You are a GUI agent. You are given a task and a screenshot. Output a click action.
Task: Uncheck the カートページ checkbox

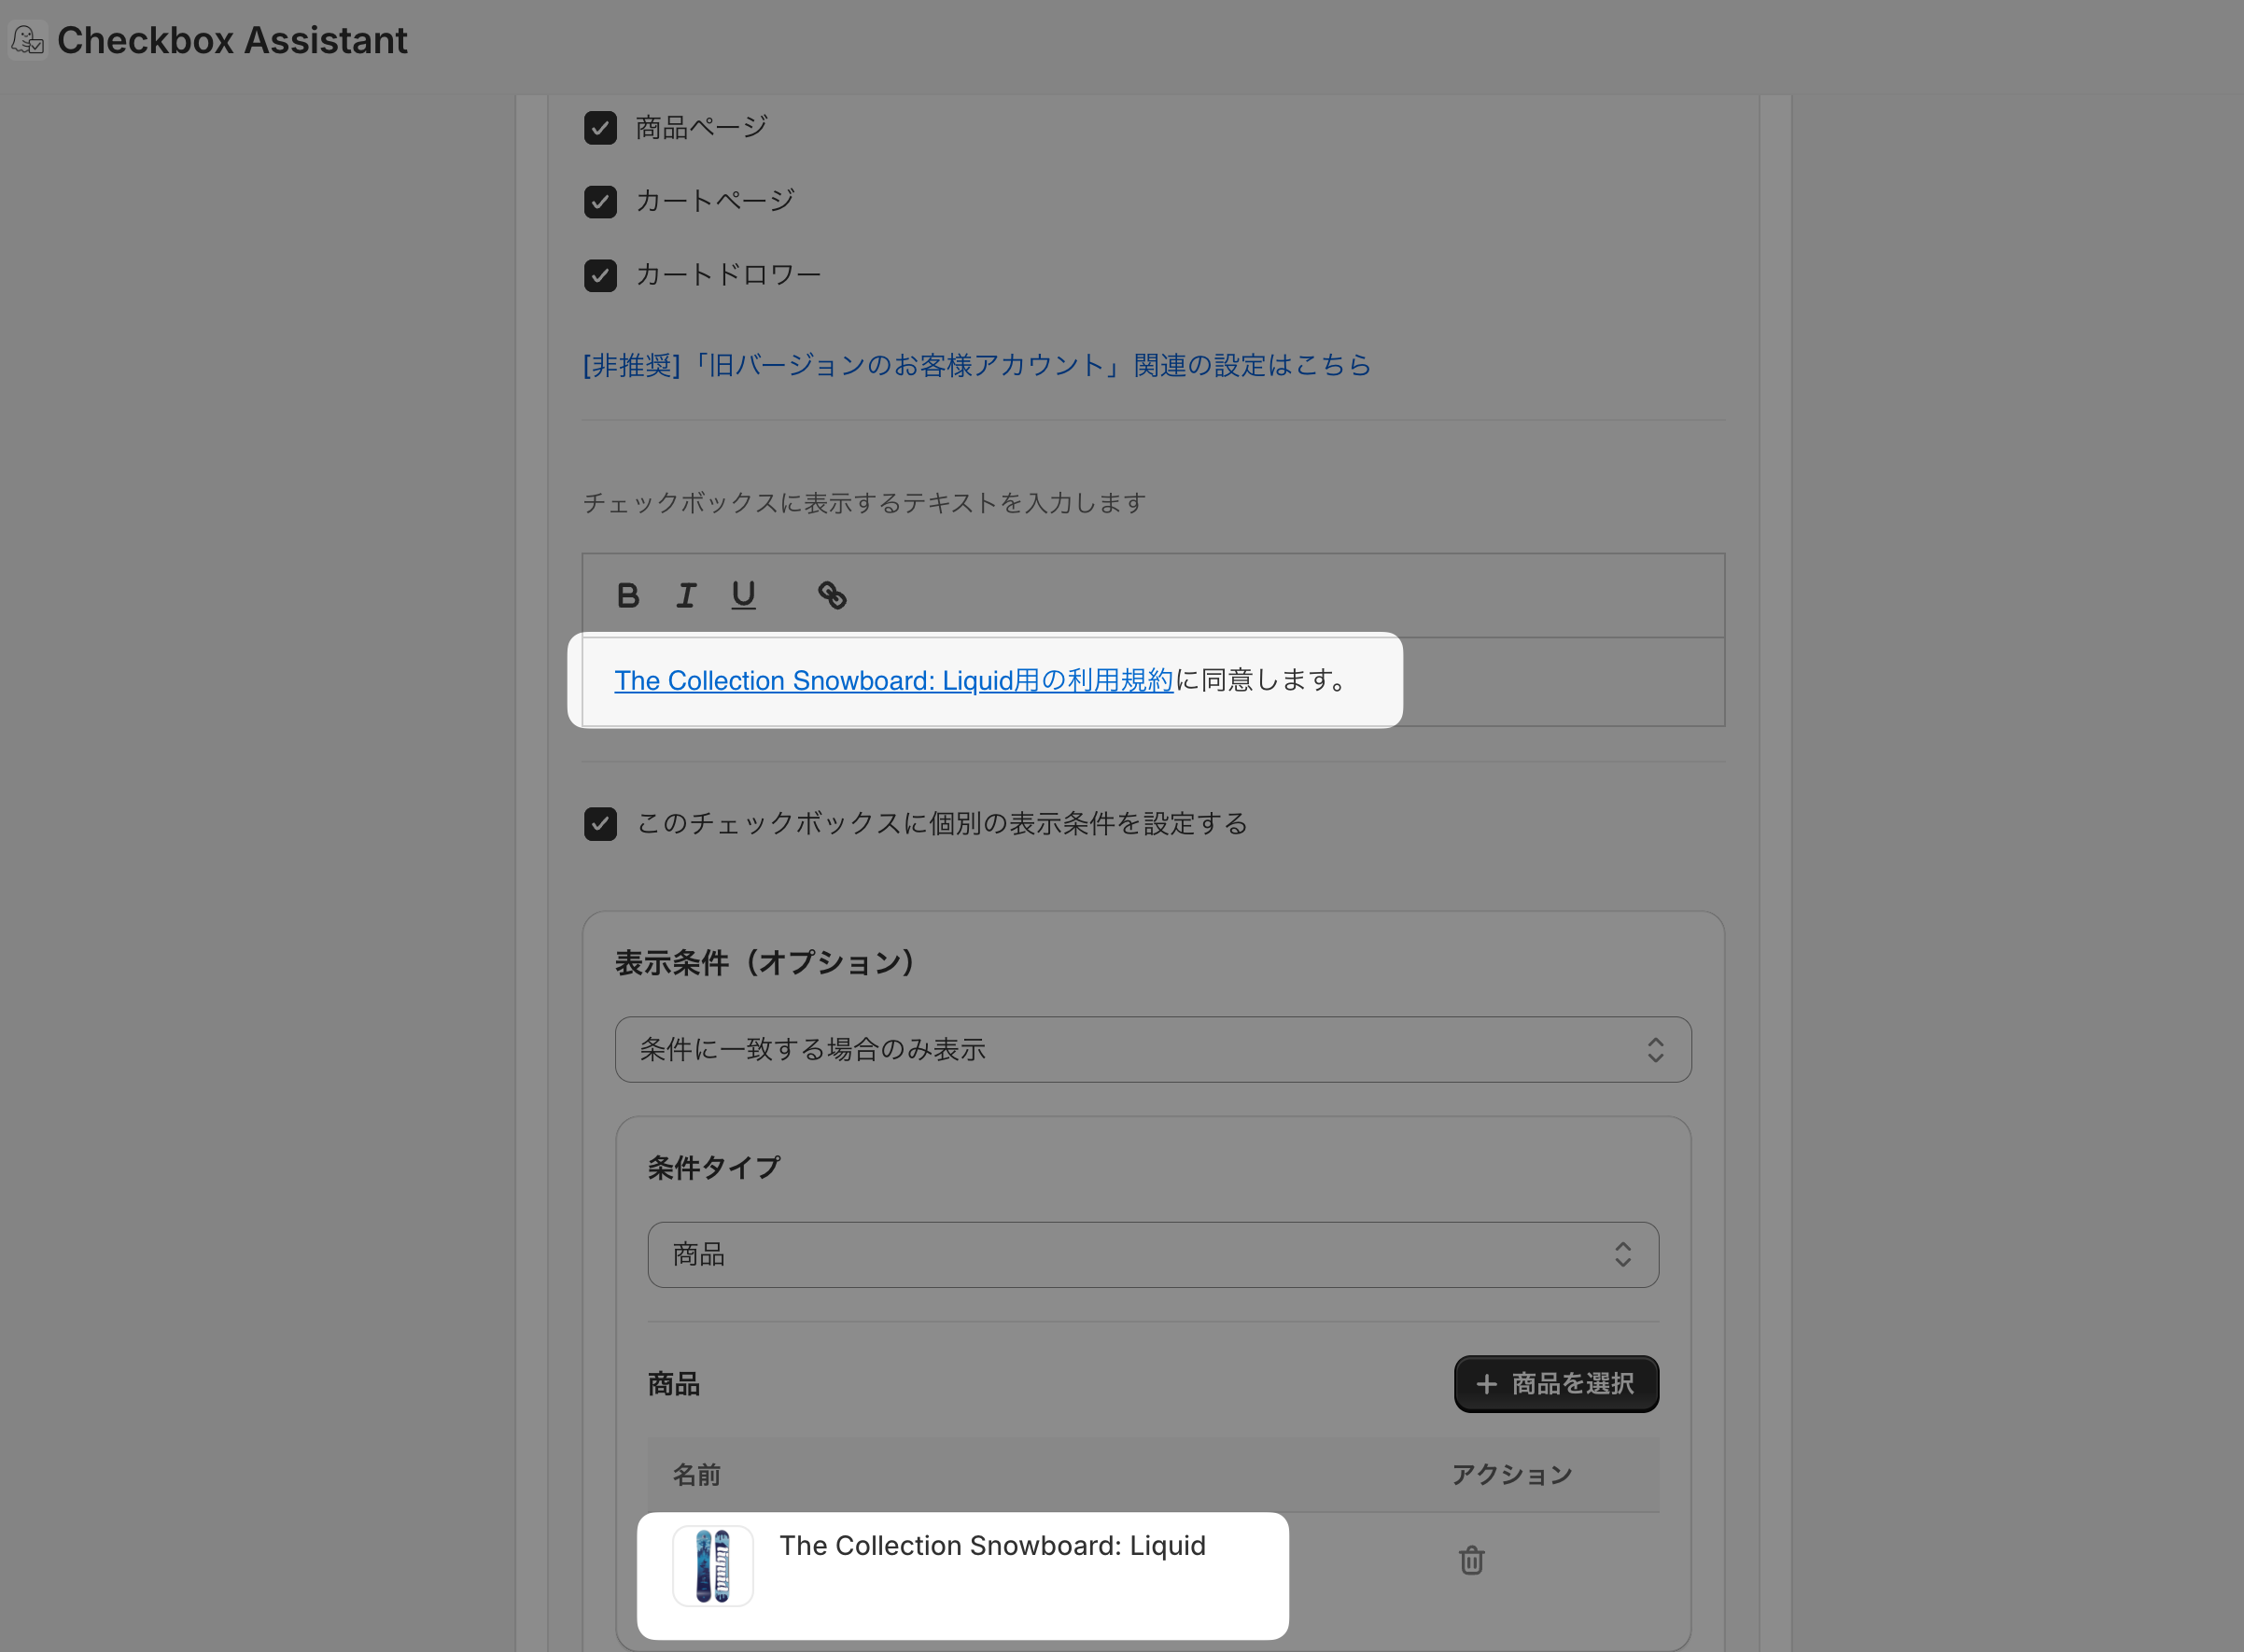(x=600, y=201)
